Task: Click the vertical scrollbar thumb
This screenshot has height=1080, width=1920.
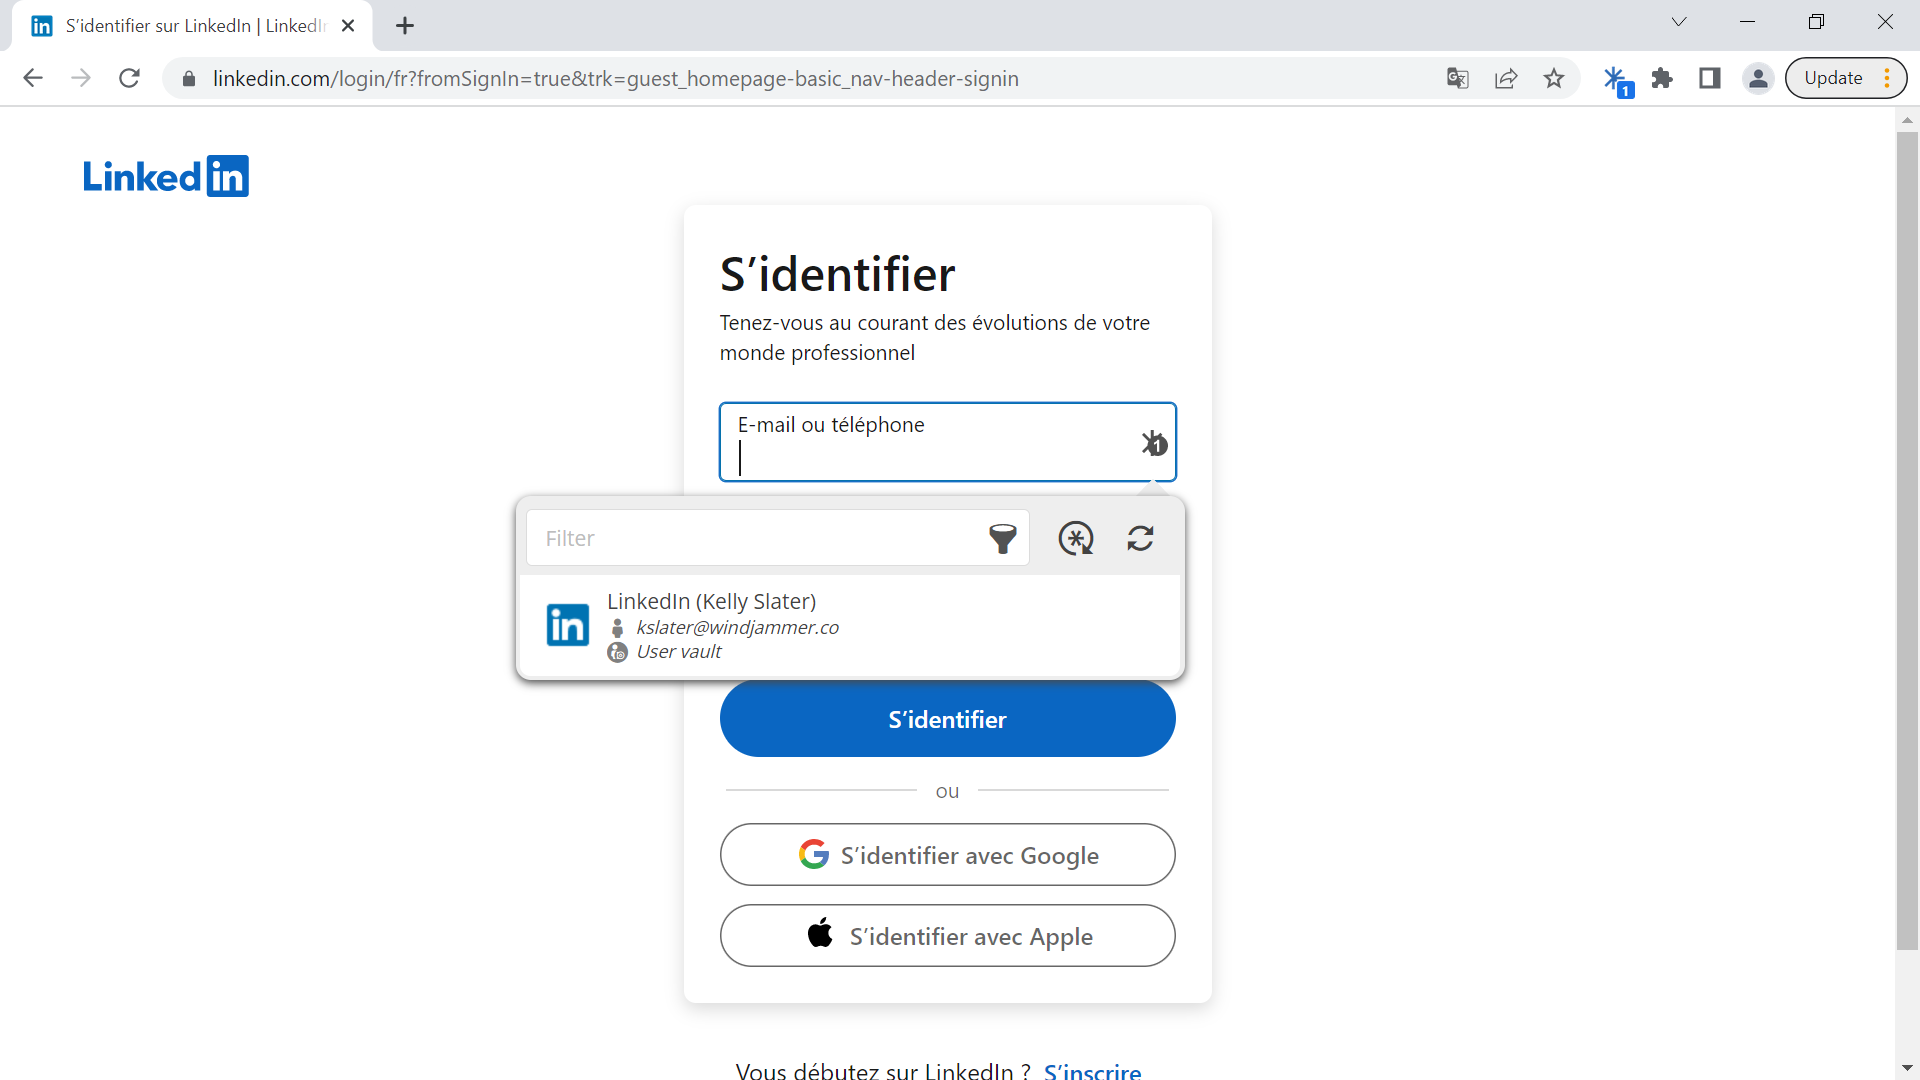Action: point(1907,540)
